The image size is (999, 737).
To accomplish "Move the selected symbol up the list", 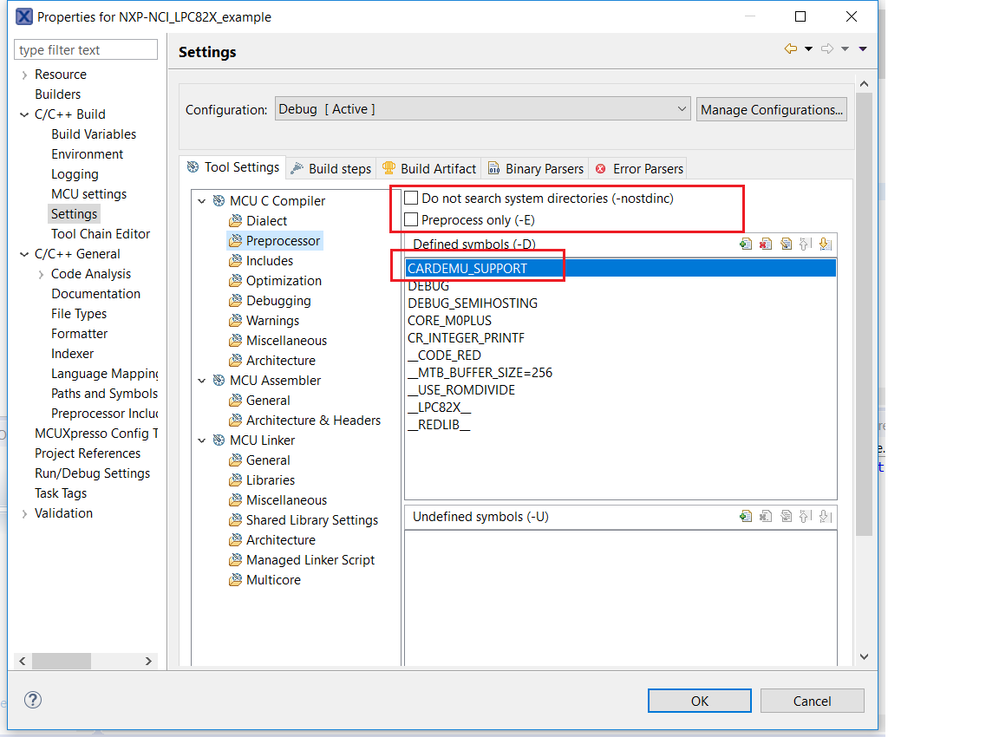I will pyautogui.click(x=804, y=243).
